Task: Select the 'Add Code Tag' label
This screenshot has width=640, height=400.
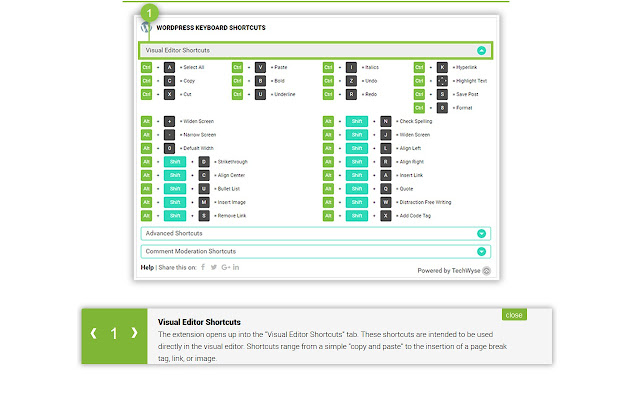Action: [x=415, y=216]
